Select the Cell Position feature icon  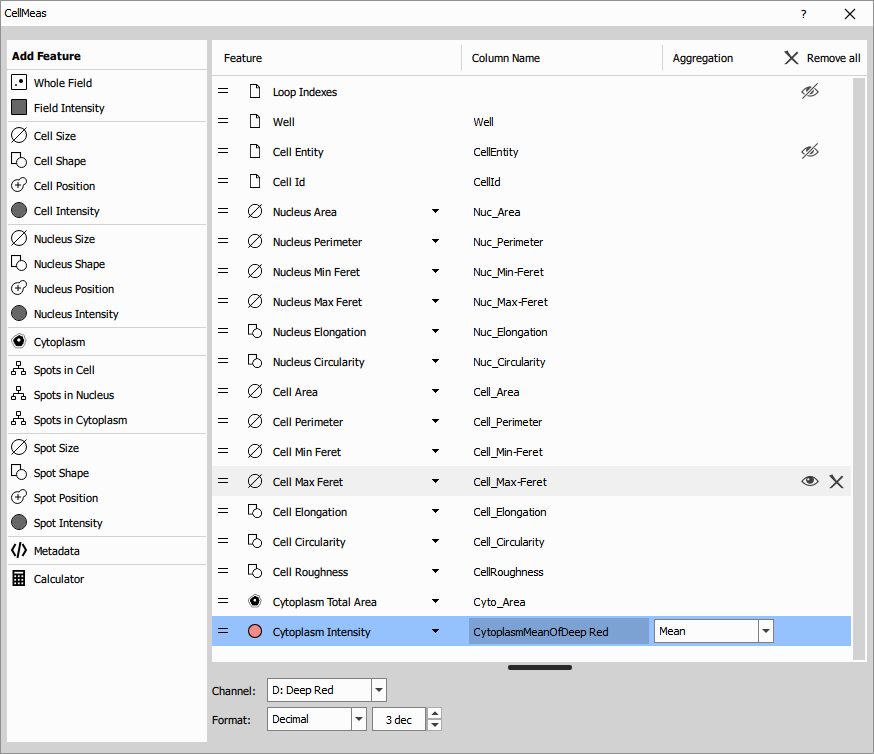click(19, 186)
